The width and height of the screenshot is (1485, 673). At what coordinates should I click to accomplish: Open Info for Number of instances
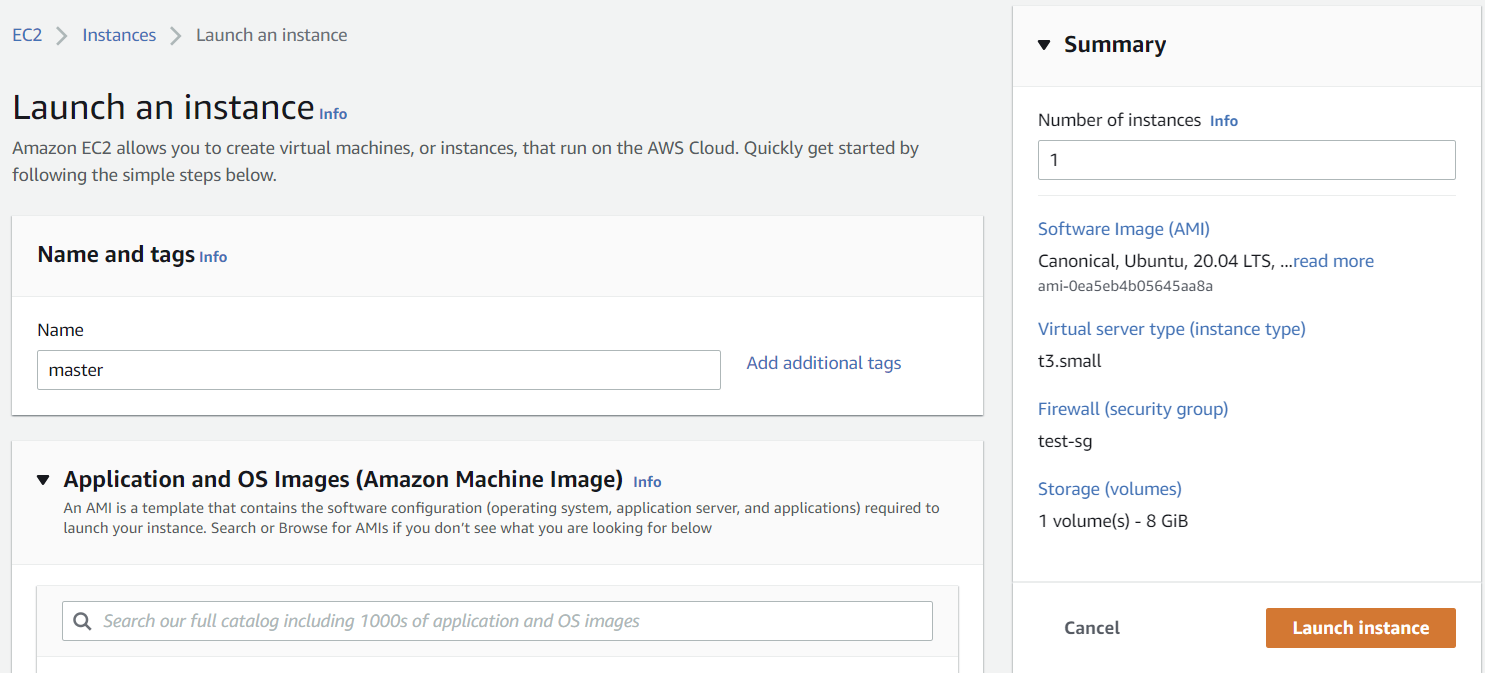coord(1223,121)
